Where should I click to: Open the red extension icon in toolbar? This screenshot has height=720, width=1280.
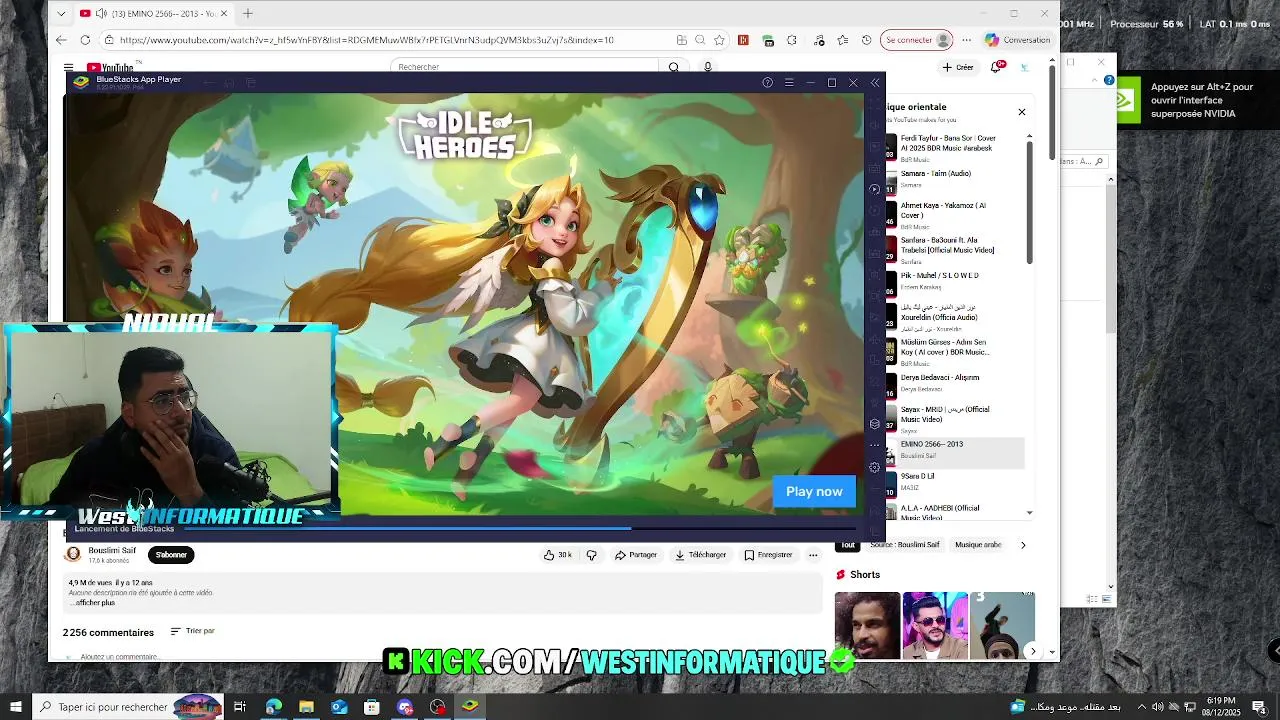(x=743, y=40)
